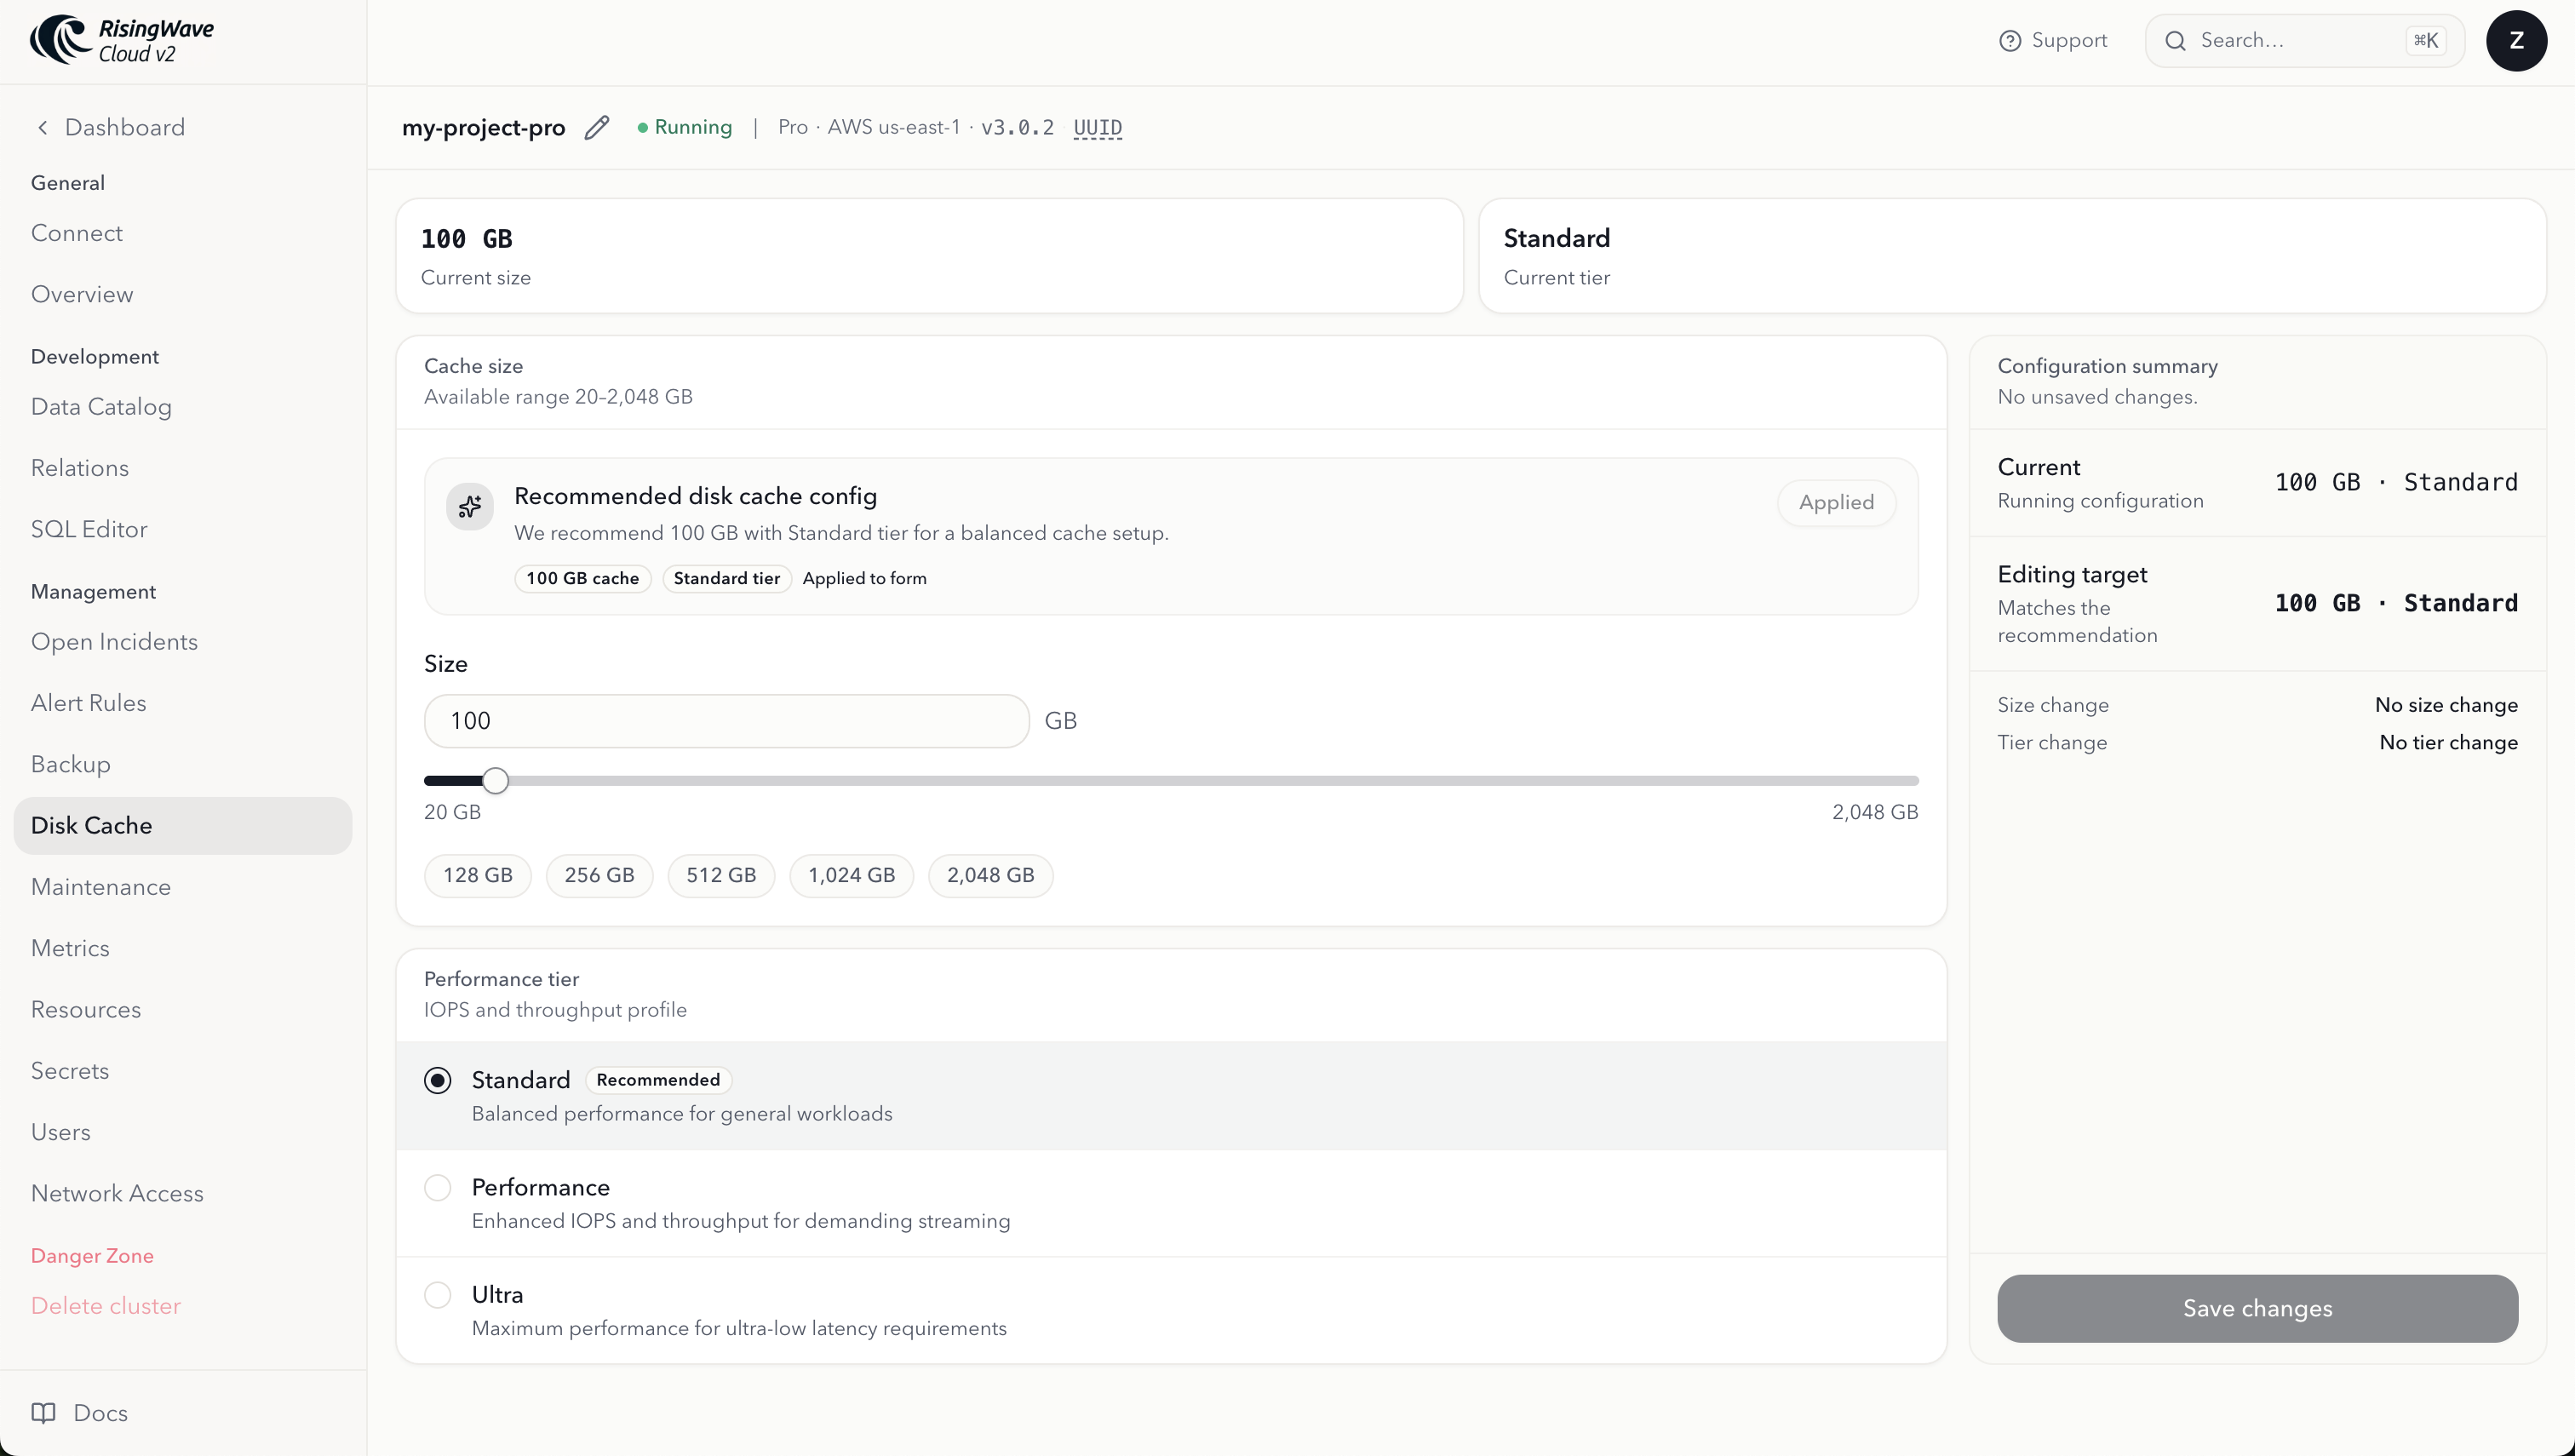Choose the 2,048 GB preset
Screen dimensions: 2575x1456
click(x=990, y=875)
